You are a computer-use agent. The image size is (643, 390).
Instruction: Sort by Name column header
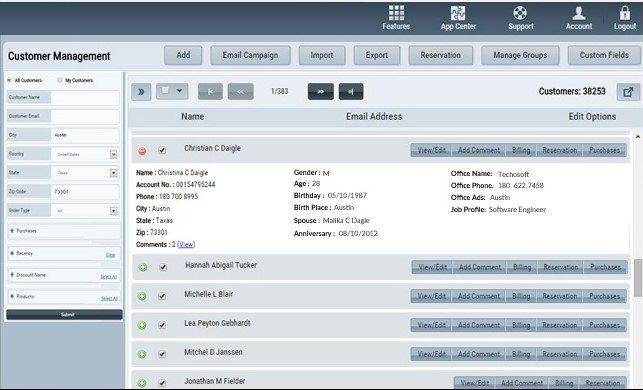pos(193,117)
